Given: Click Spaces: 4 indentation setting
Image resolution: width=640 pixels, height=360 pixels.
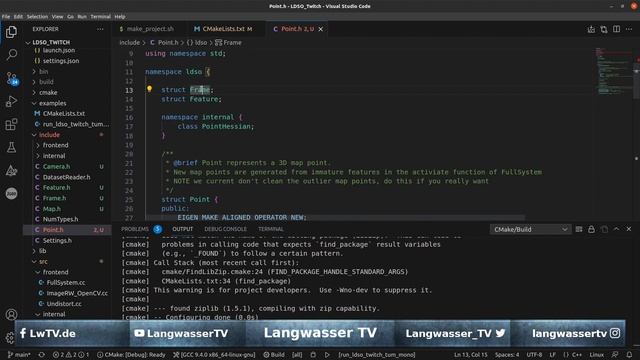Looking at the screenshot, I should (507, 355).
